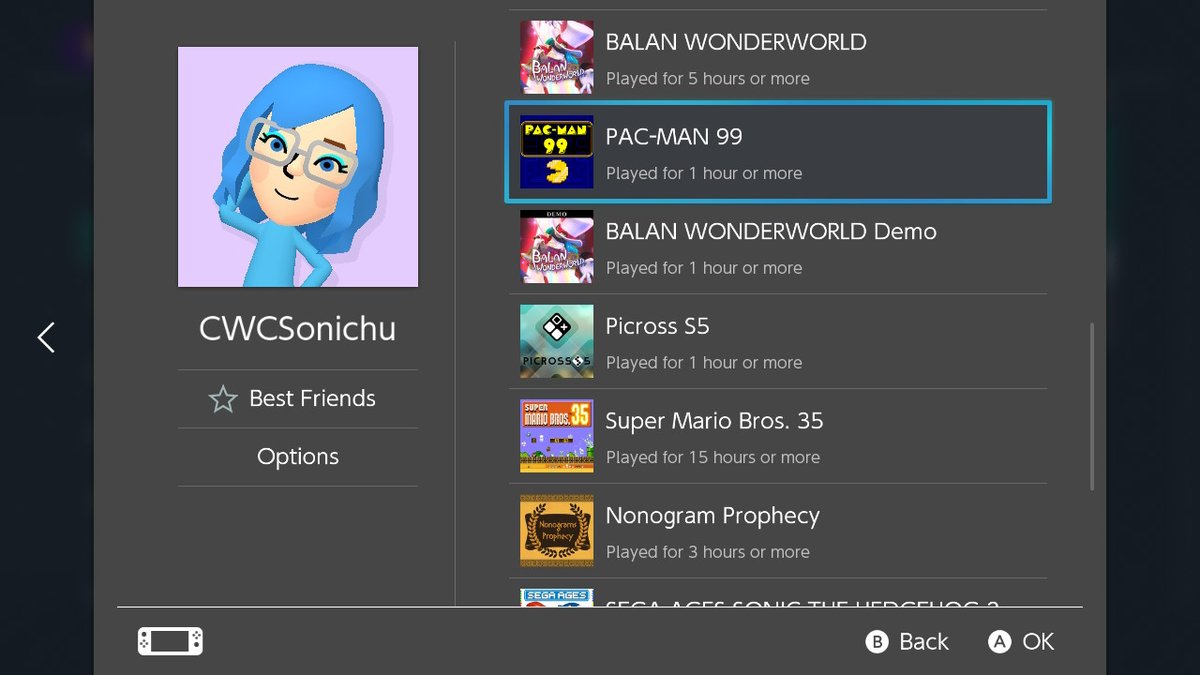This screenshot has width=1200, height=675.
Task: Click BALAN WONDERWORLD Demo's playtime text
Action: tap(704, 268)
